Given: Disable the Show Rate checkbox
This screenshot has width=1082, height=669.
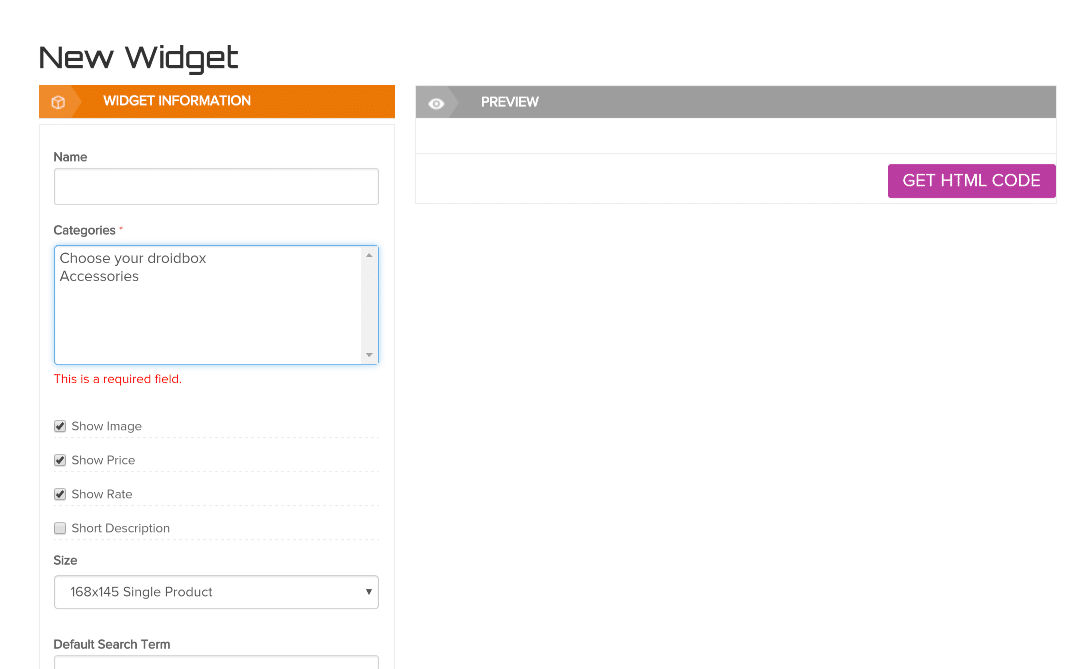Looking at the screenshot, I should pyautogui.click(x=60, y=494).
